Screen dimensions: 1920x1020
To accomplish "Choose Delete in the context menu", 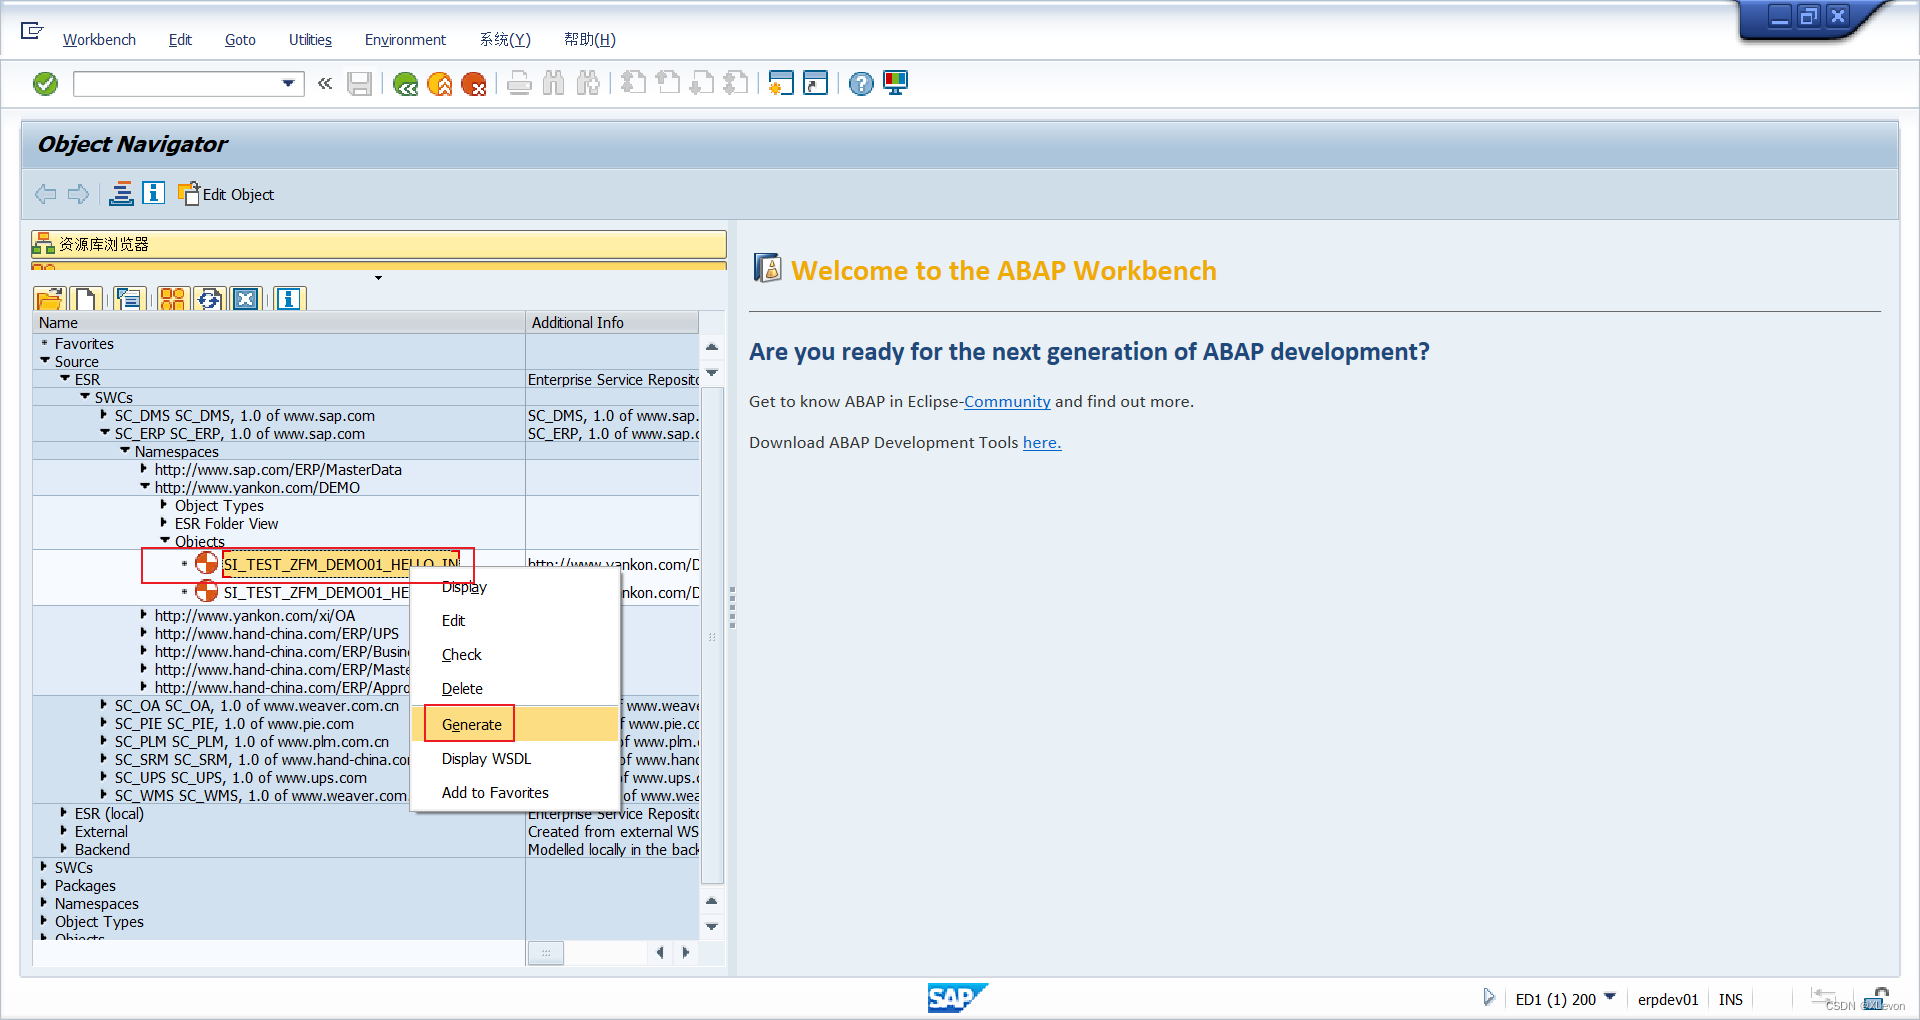I will [x=462, y=689].
